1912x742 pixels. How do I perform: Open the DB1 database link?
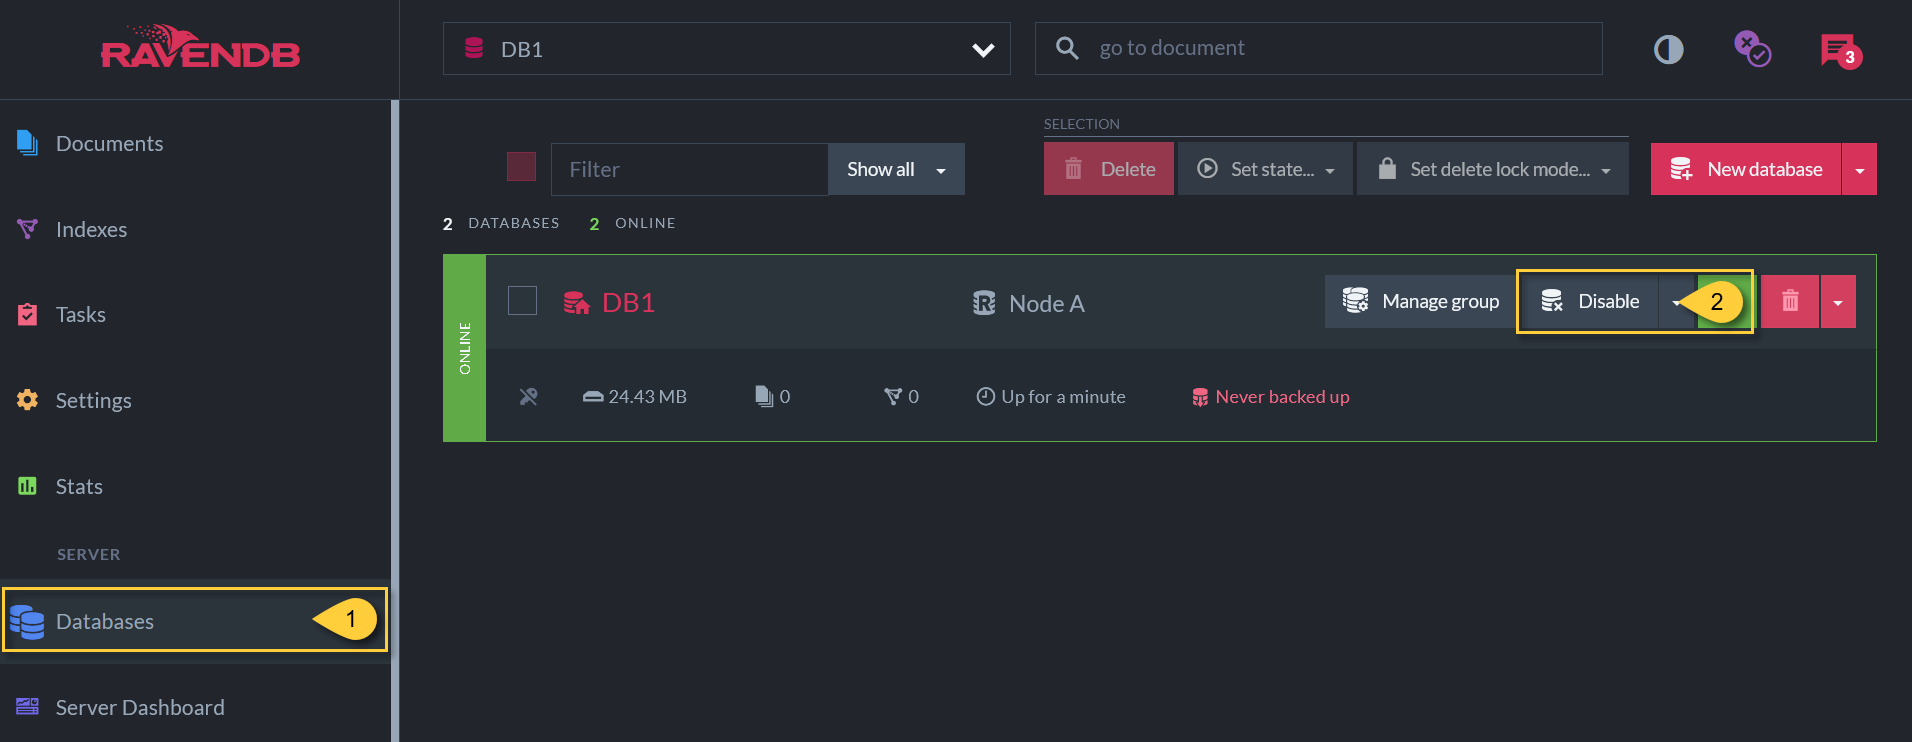(x=628, y=302)
